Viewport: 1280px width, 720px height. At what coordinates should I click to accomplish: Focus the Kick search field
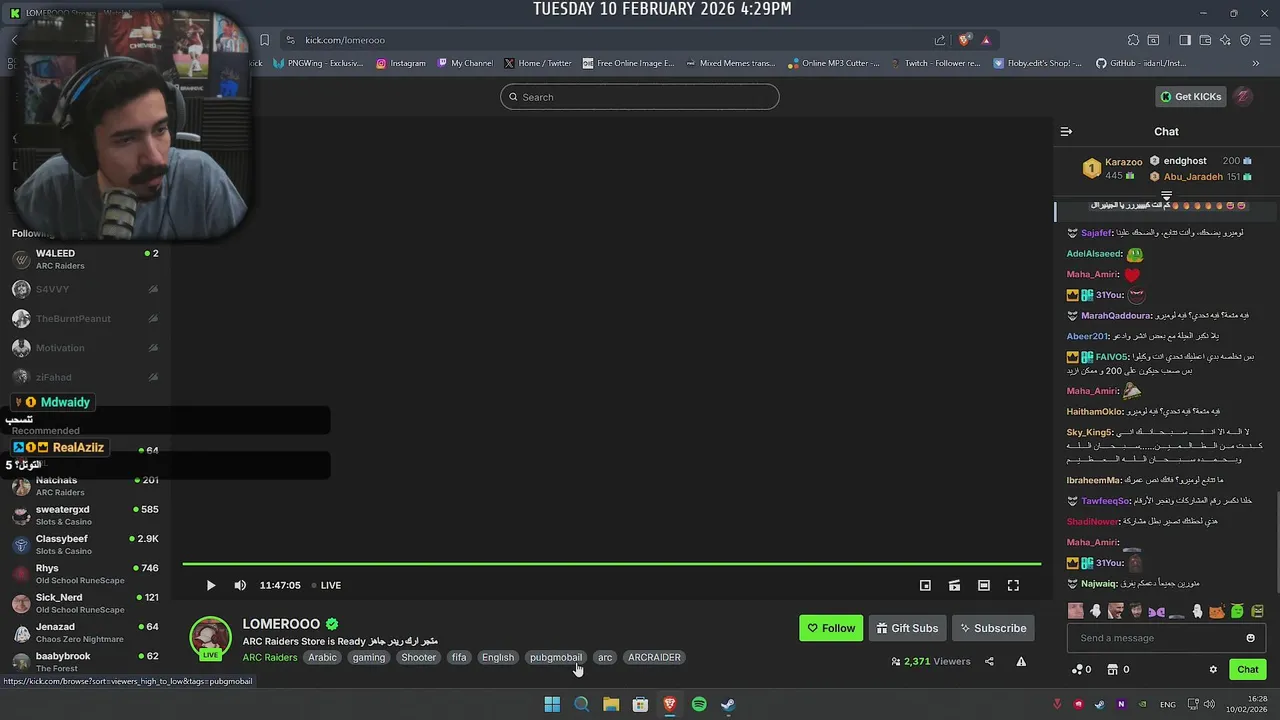tap(640, 97)
